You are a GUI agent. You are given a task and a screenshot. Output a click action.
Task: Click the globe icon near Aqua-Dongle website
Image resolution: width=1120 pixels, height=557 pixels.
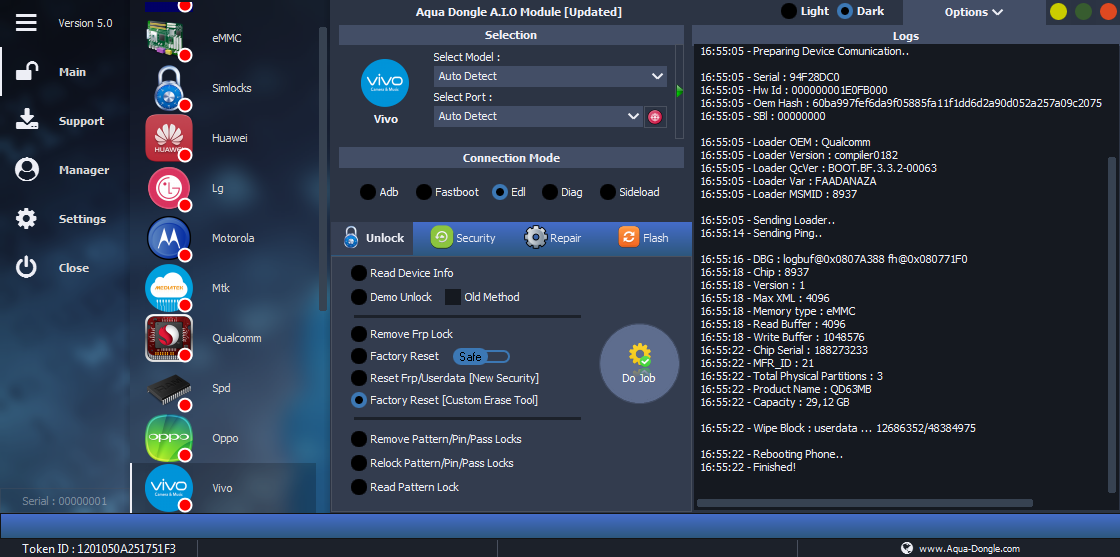point(906,548)
